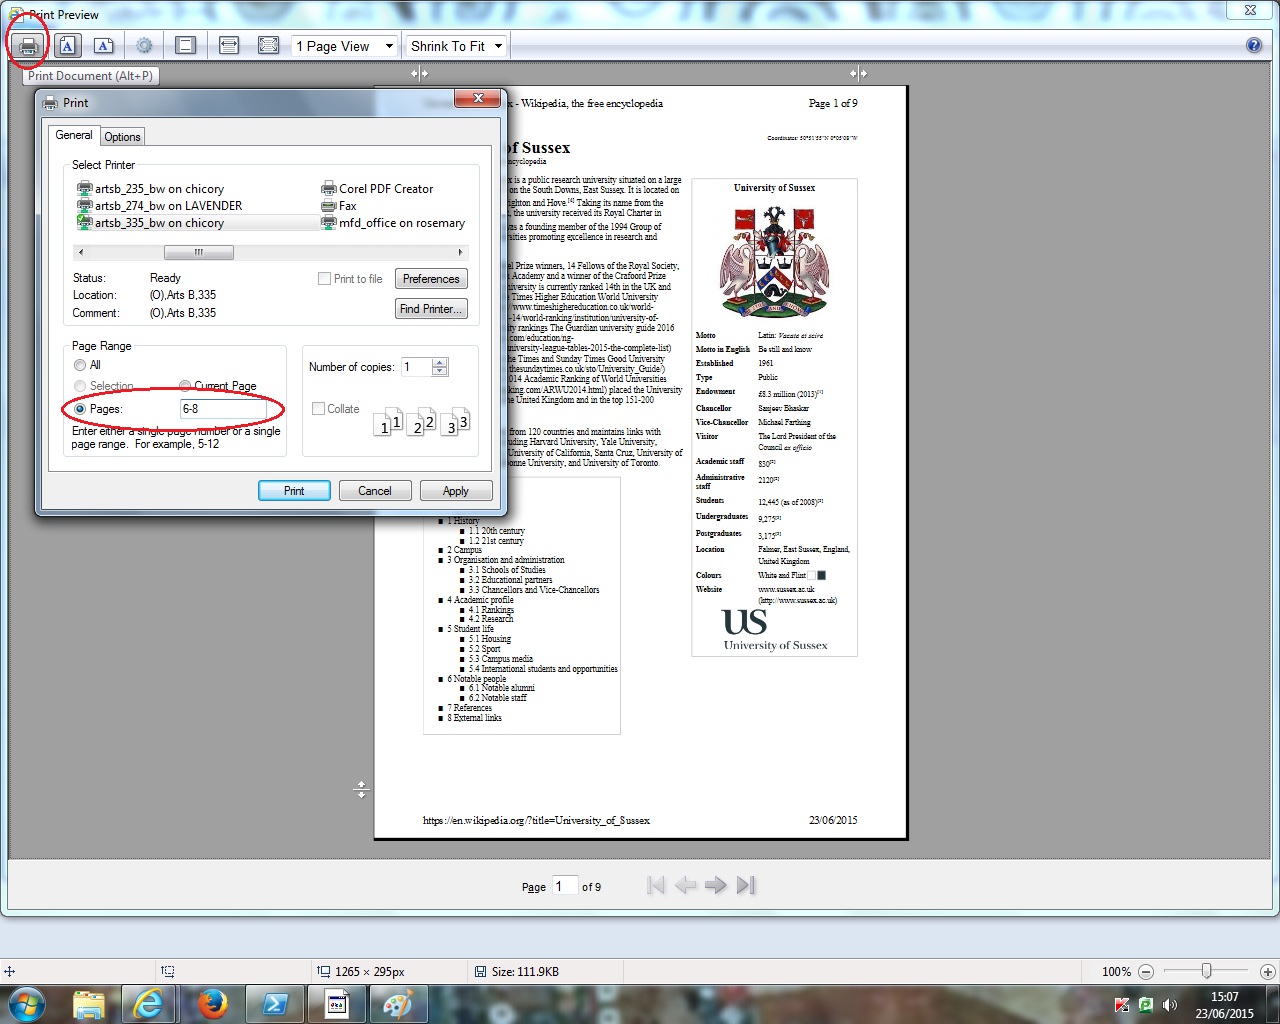Select artsb_335_bw on chicory printer

pyautogui.click(x=150, y=222)
